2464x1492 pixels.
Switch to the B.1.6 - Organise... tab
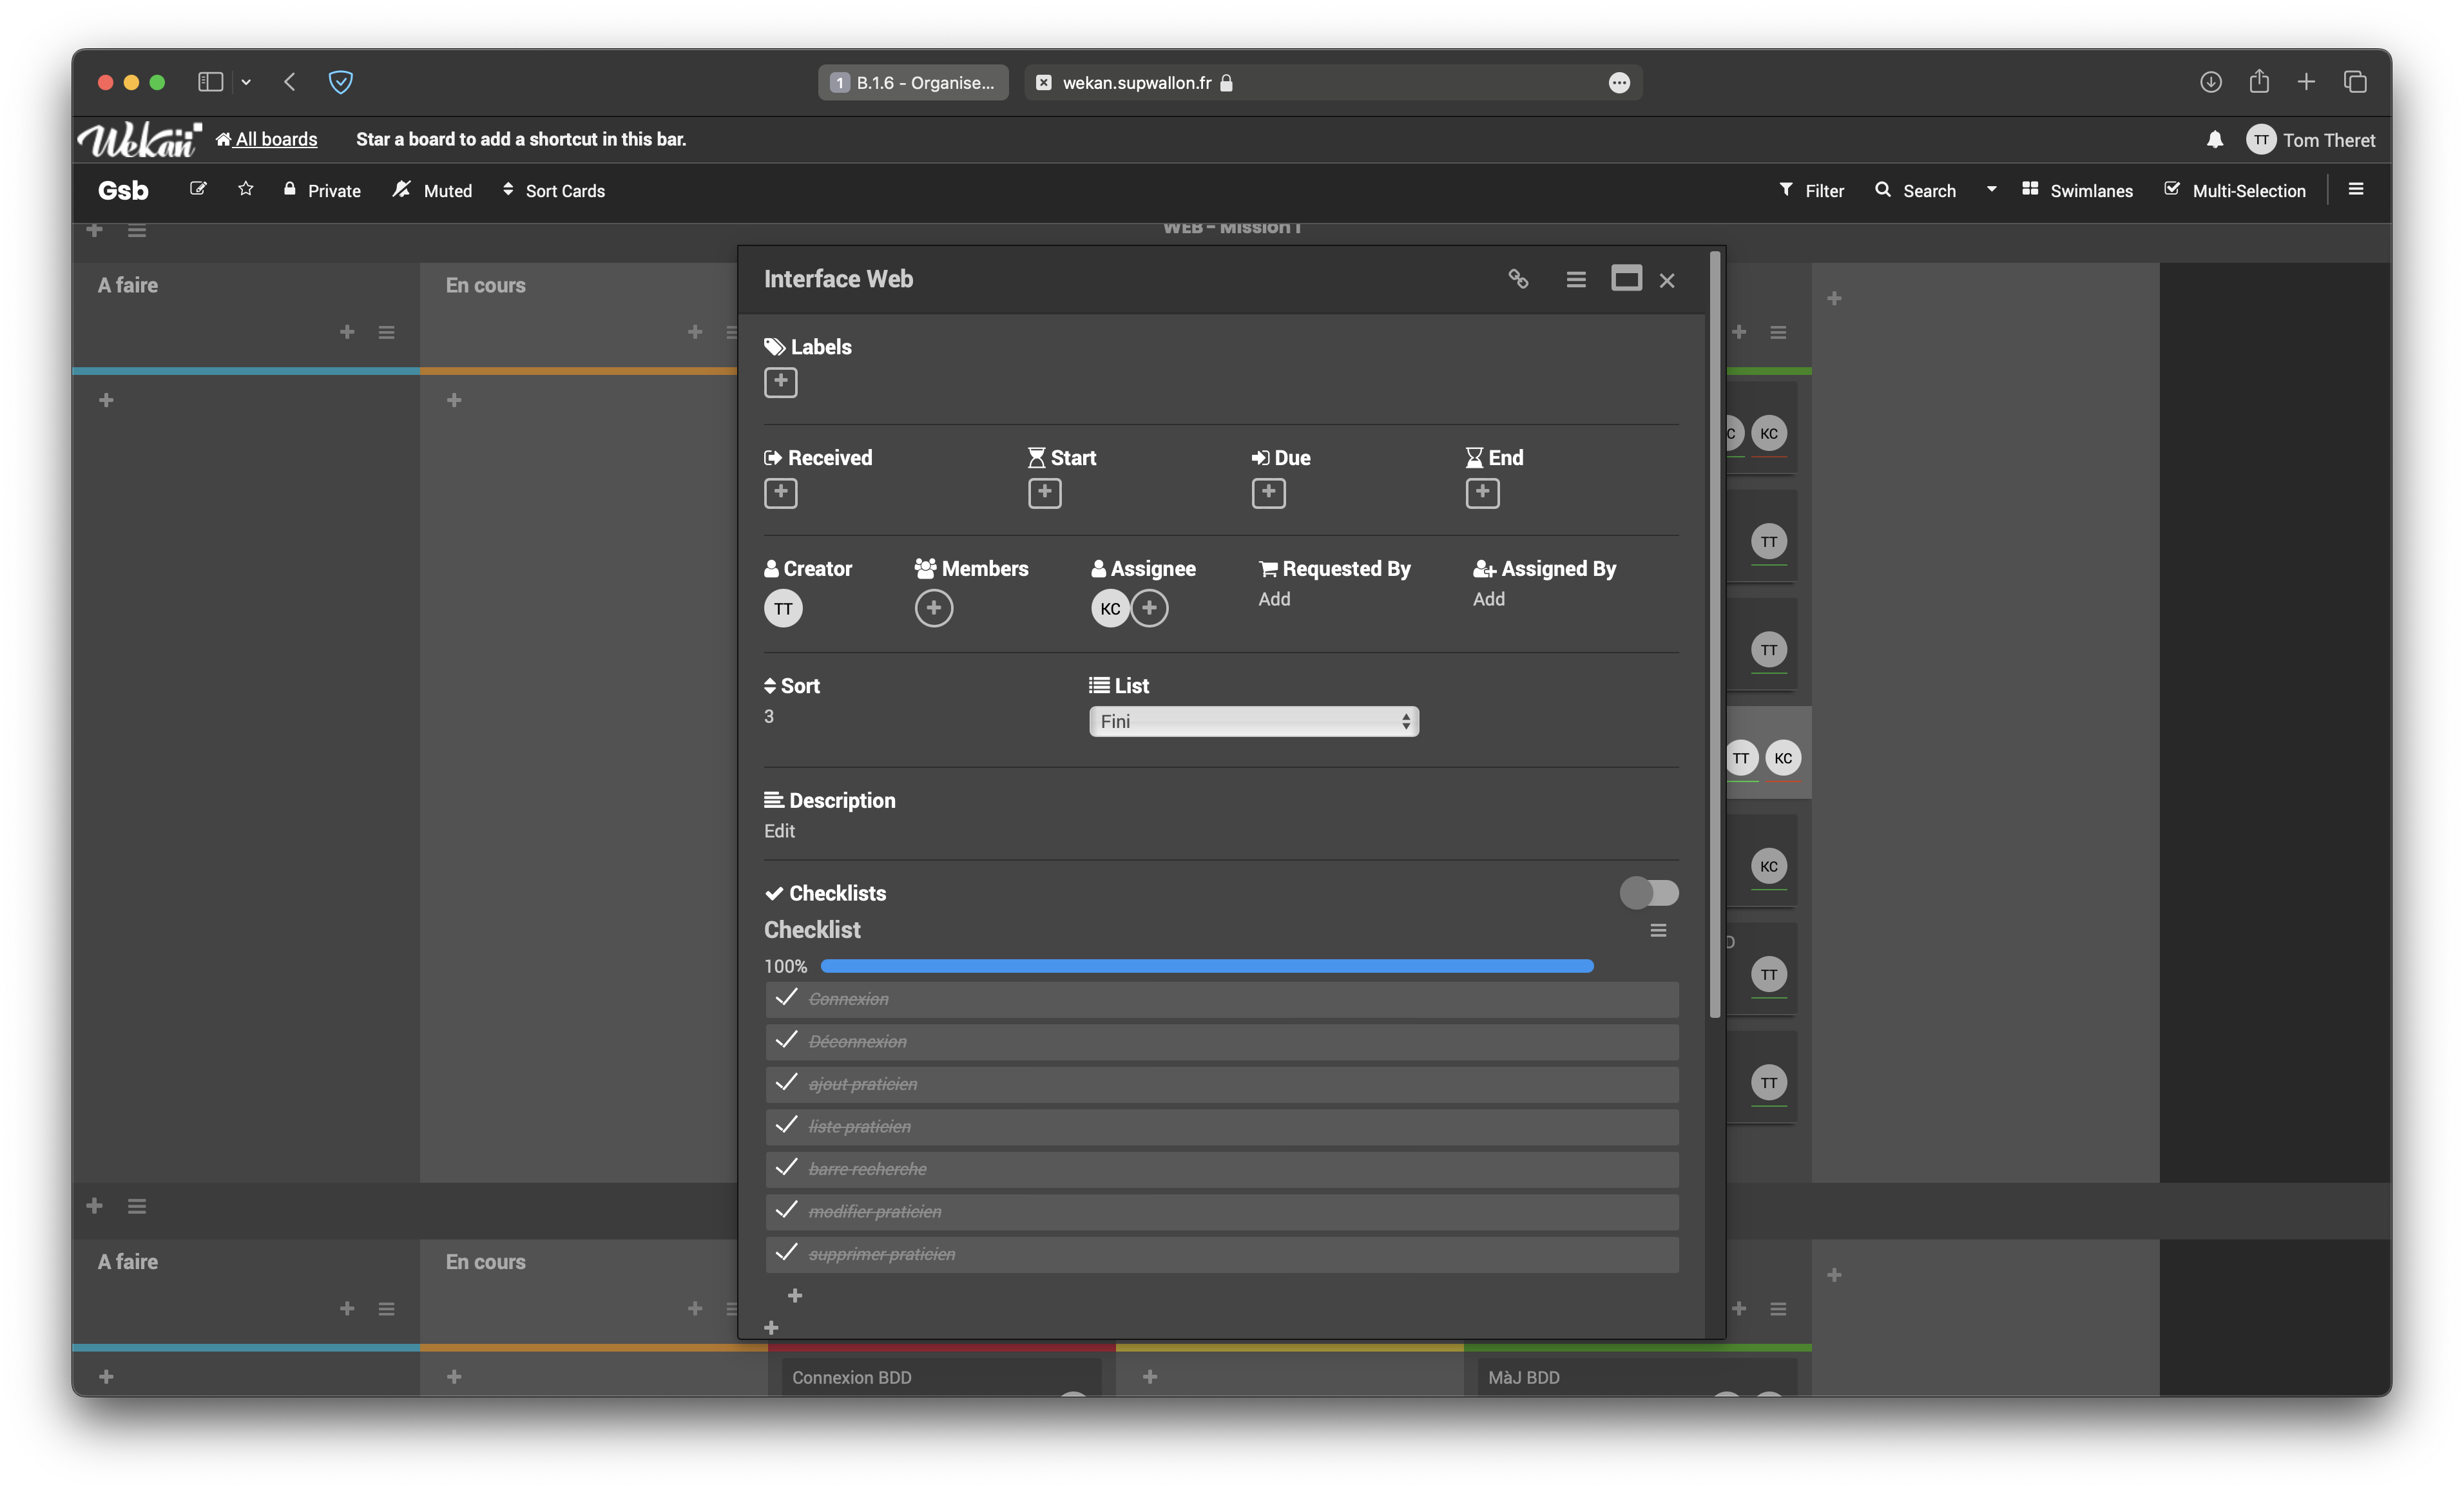pos(913,82)
